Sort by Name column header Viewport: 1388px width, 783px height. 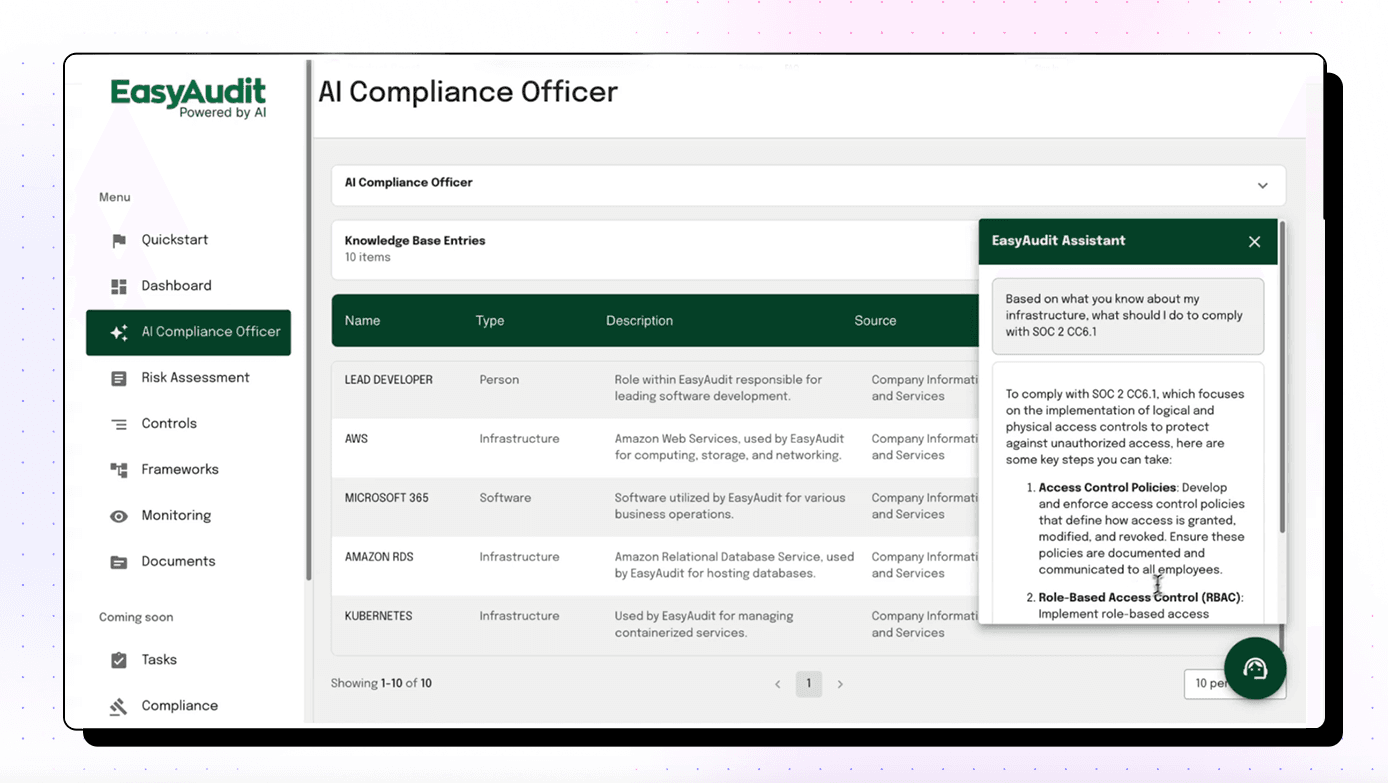tap(362, 321)
